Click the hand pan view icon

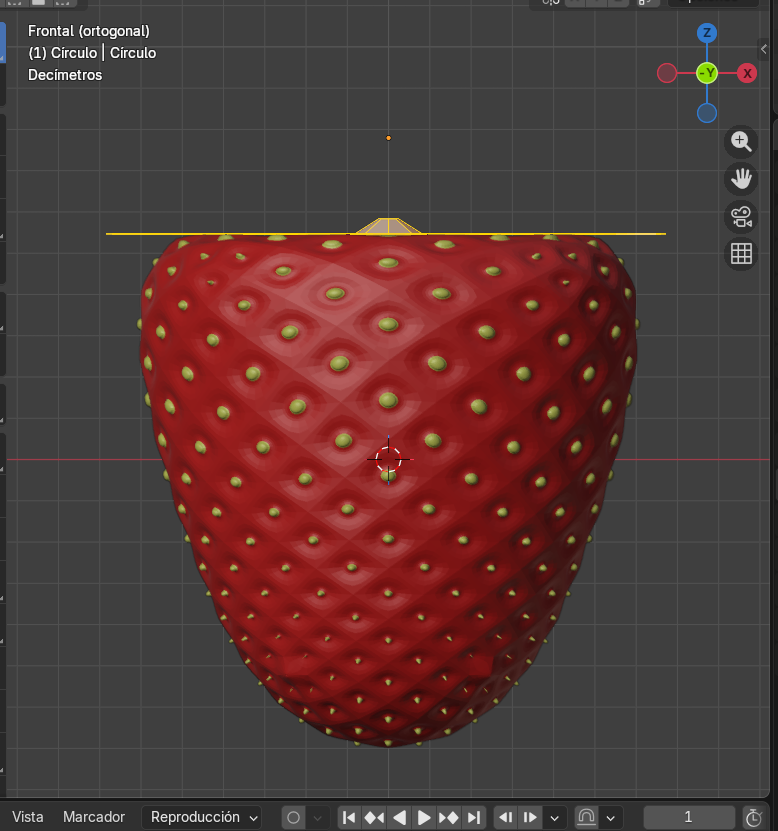[x=741, y=179]
